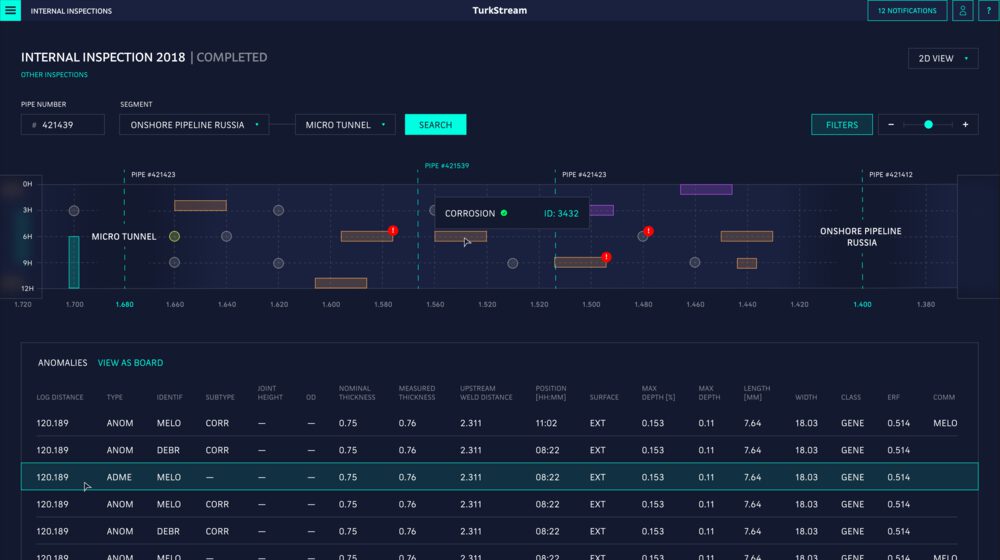The height and width of the screenshot is (560, 1000).
Task: Open the Micro Tunnel dropdown
Action: (344, 125)
